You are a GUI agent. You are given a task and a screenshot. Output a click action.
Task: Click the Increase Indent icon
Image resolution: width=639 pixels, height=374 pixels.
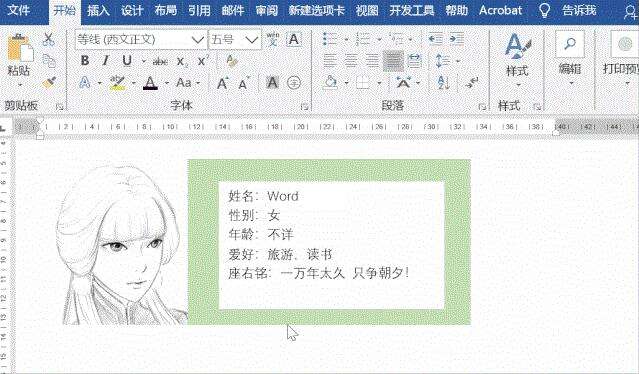[x=457, y=39]
